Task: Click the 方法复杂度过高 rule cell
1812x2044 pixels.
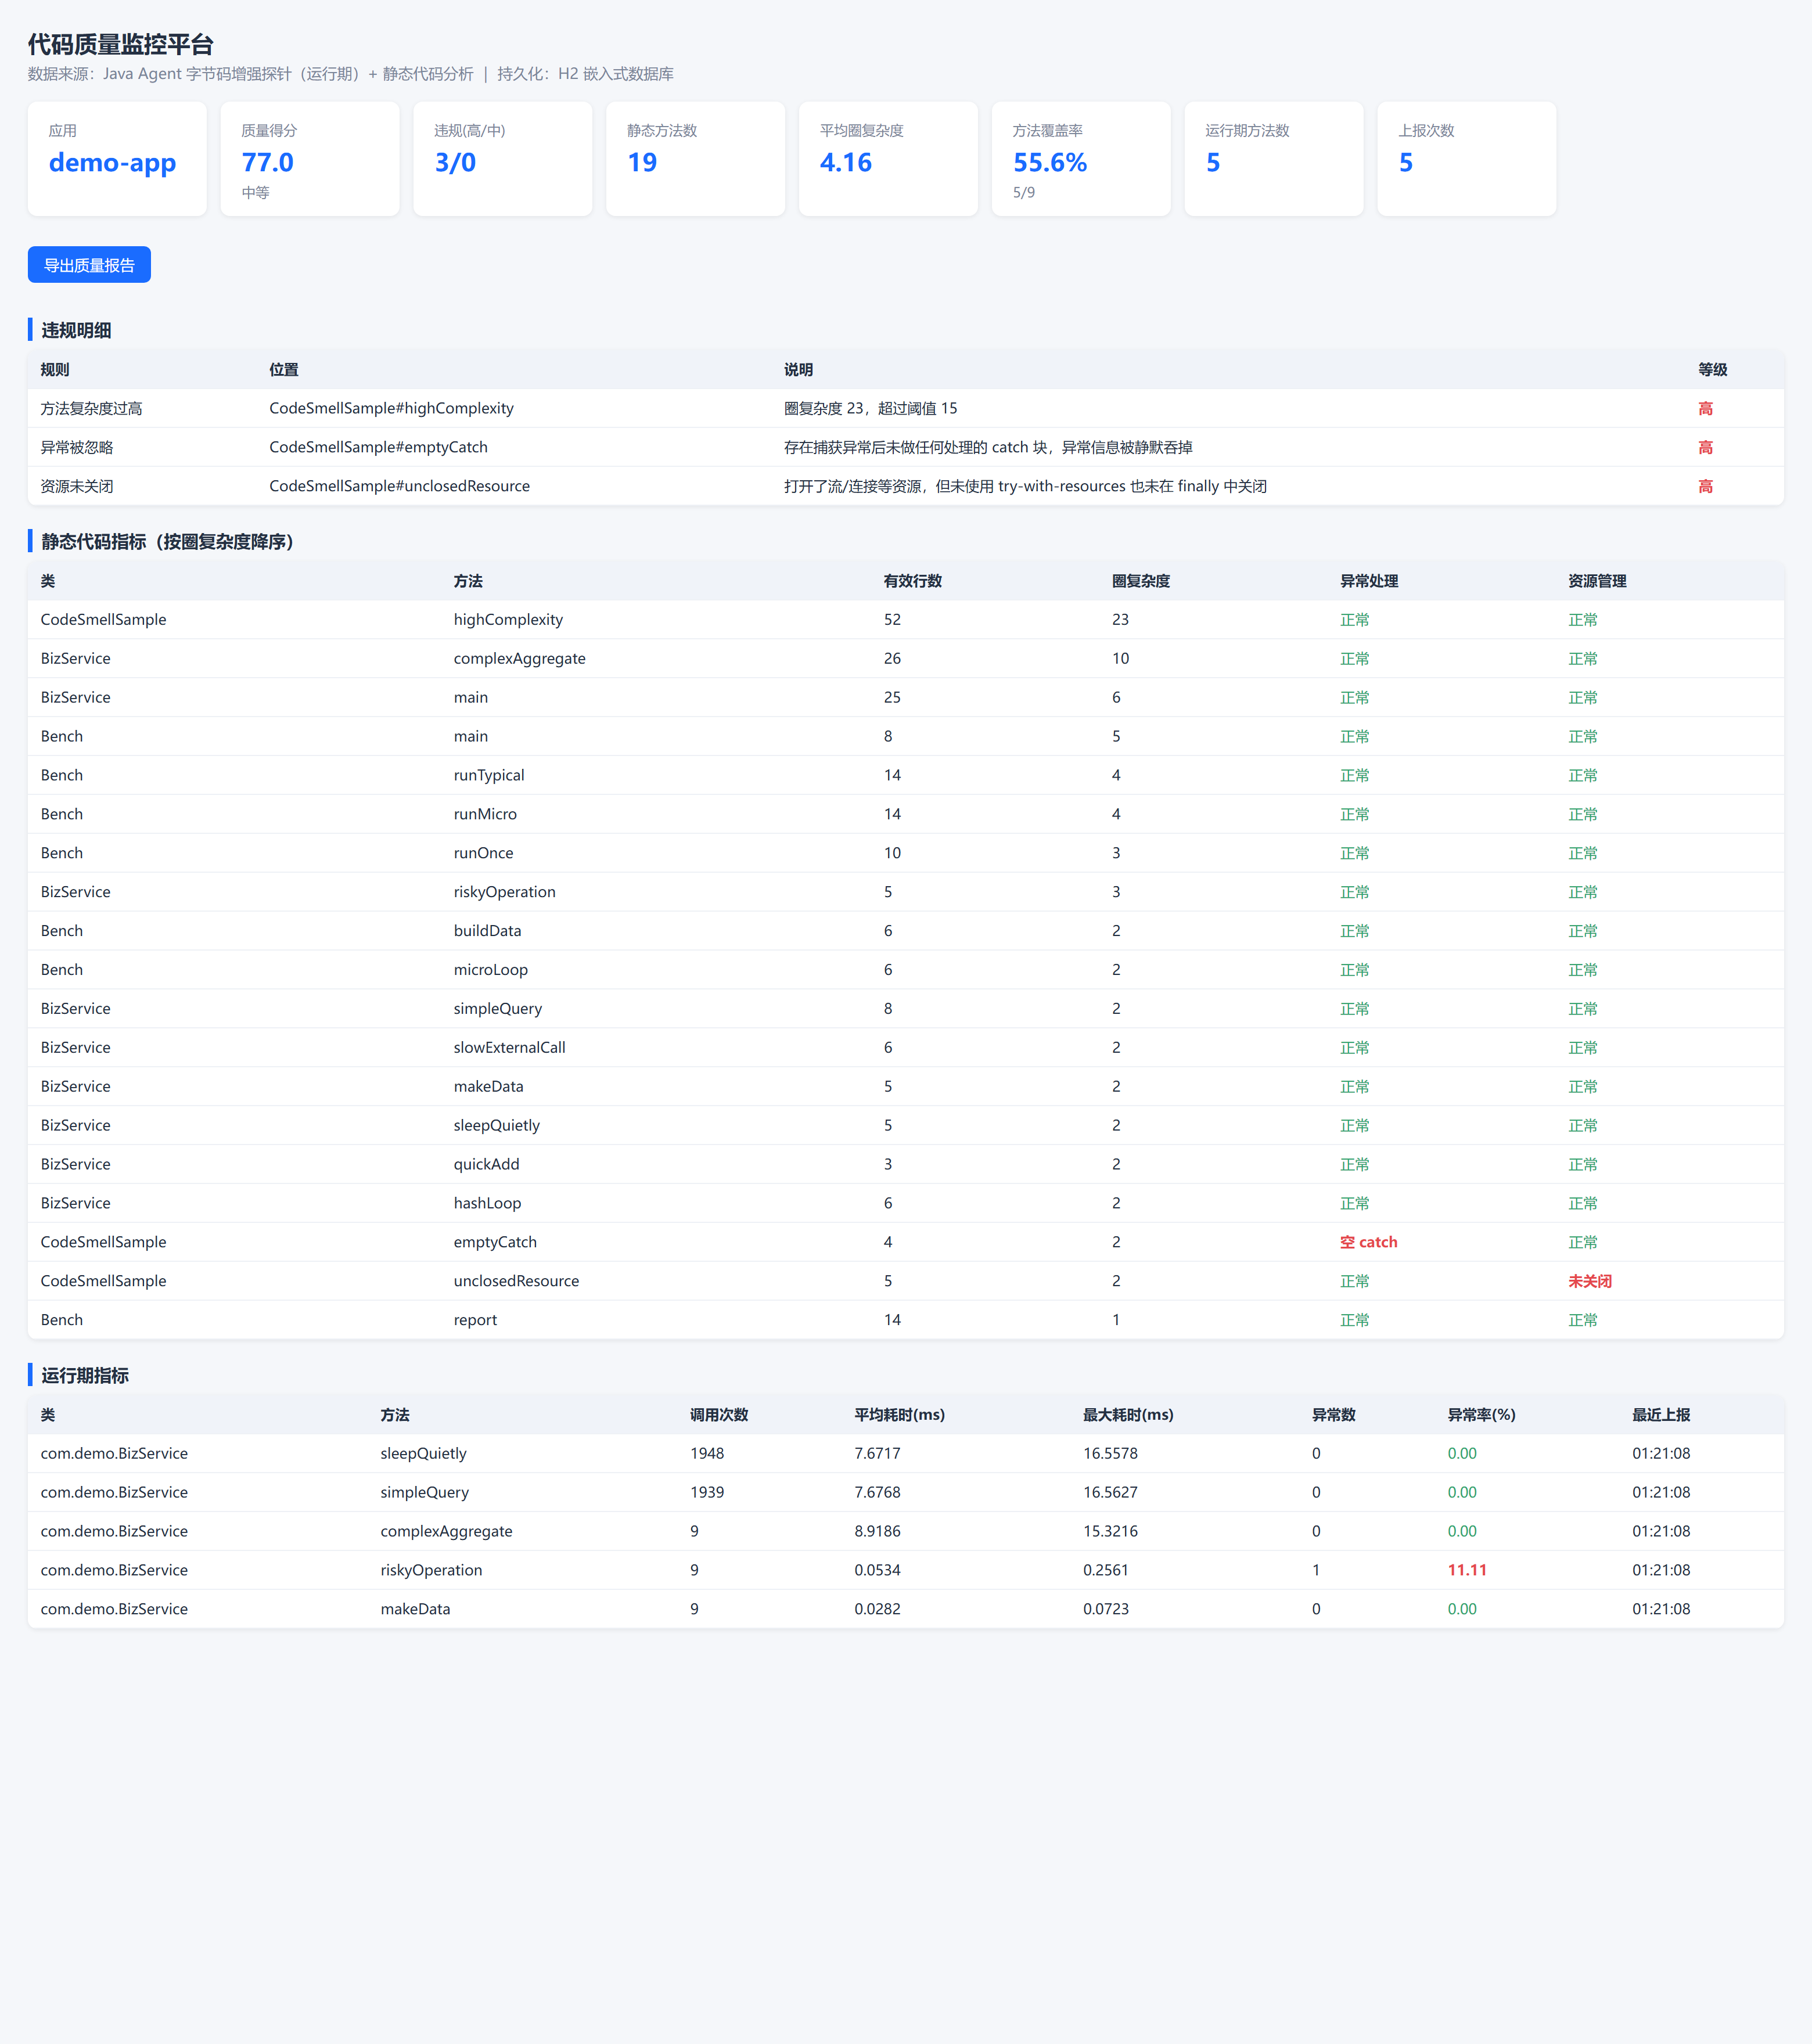Action: [x=91, y=408]
